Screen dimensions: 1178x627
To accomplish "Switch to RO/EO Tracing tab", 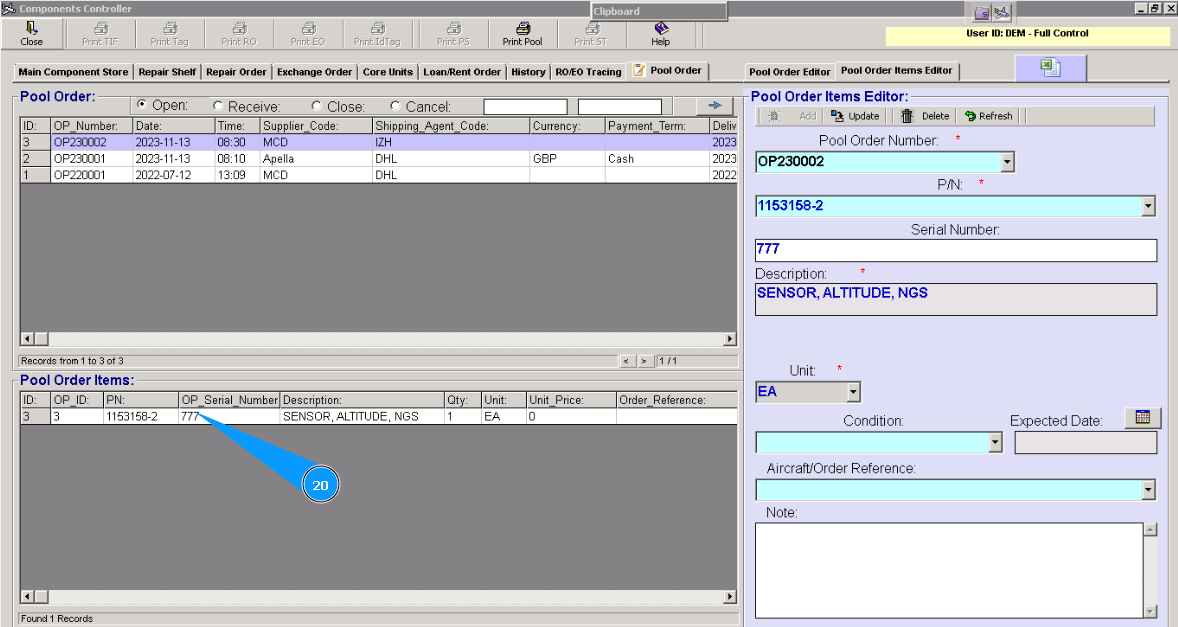I will [588, 72].
